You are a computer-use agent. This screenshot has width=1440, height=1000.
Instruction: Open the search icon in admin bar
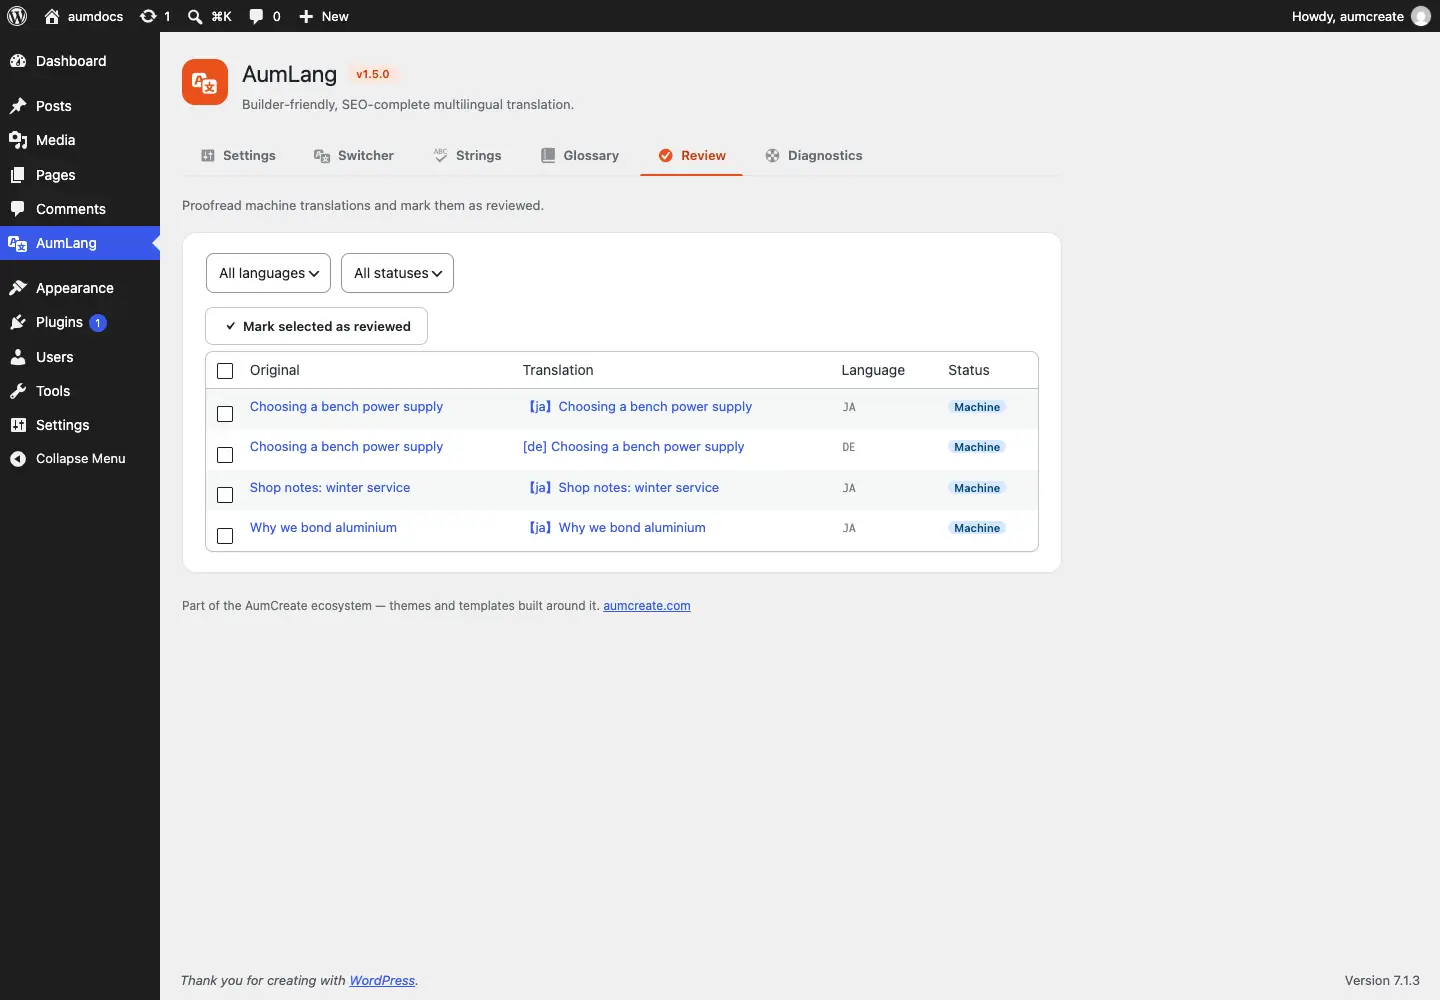tap(195, 16)
